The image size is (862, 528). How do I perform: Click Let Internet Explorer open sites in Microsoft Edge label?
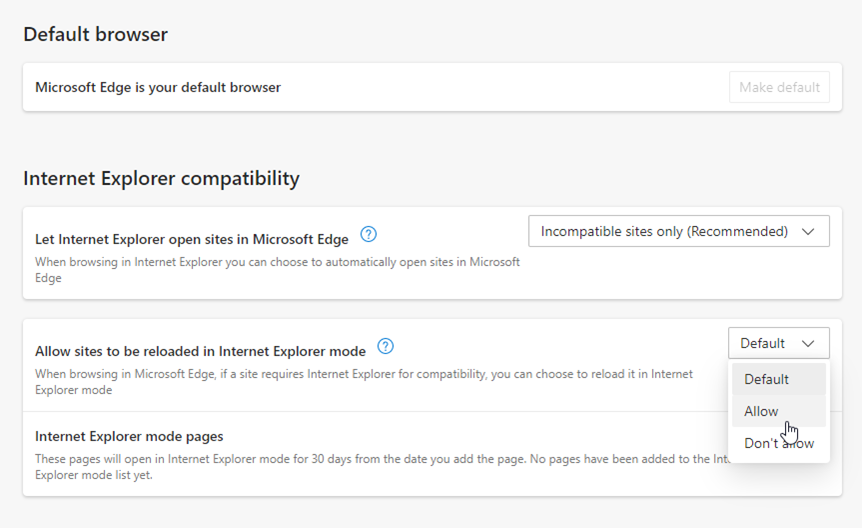tap(192, 239)
